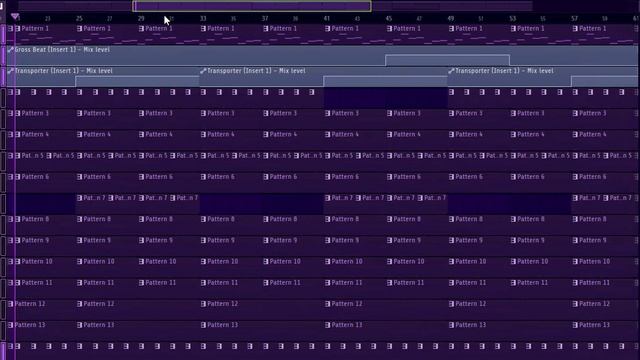Select Pattern 13 clip label at bar 57
Screen dimensions: 640x360
(594, 325)
